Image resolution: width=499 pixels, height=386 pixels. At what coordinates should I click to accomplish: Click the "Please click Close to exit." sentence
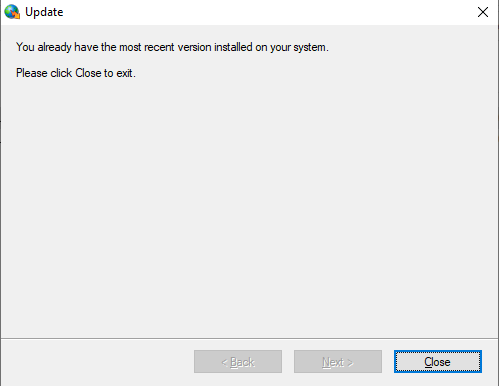(76, 73)
